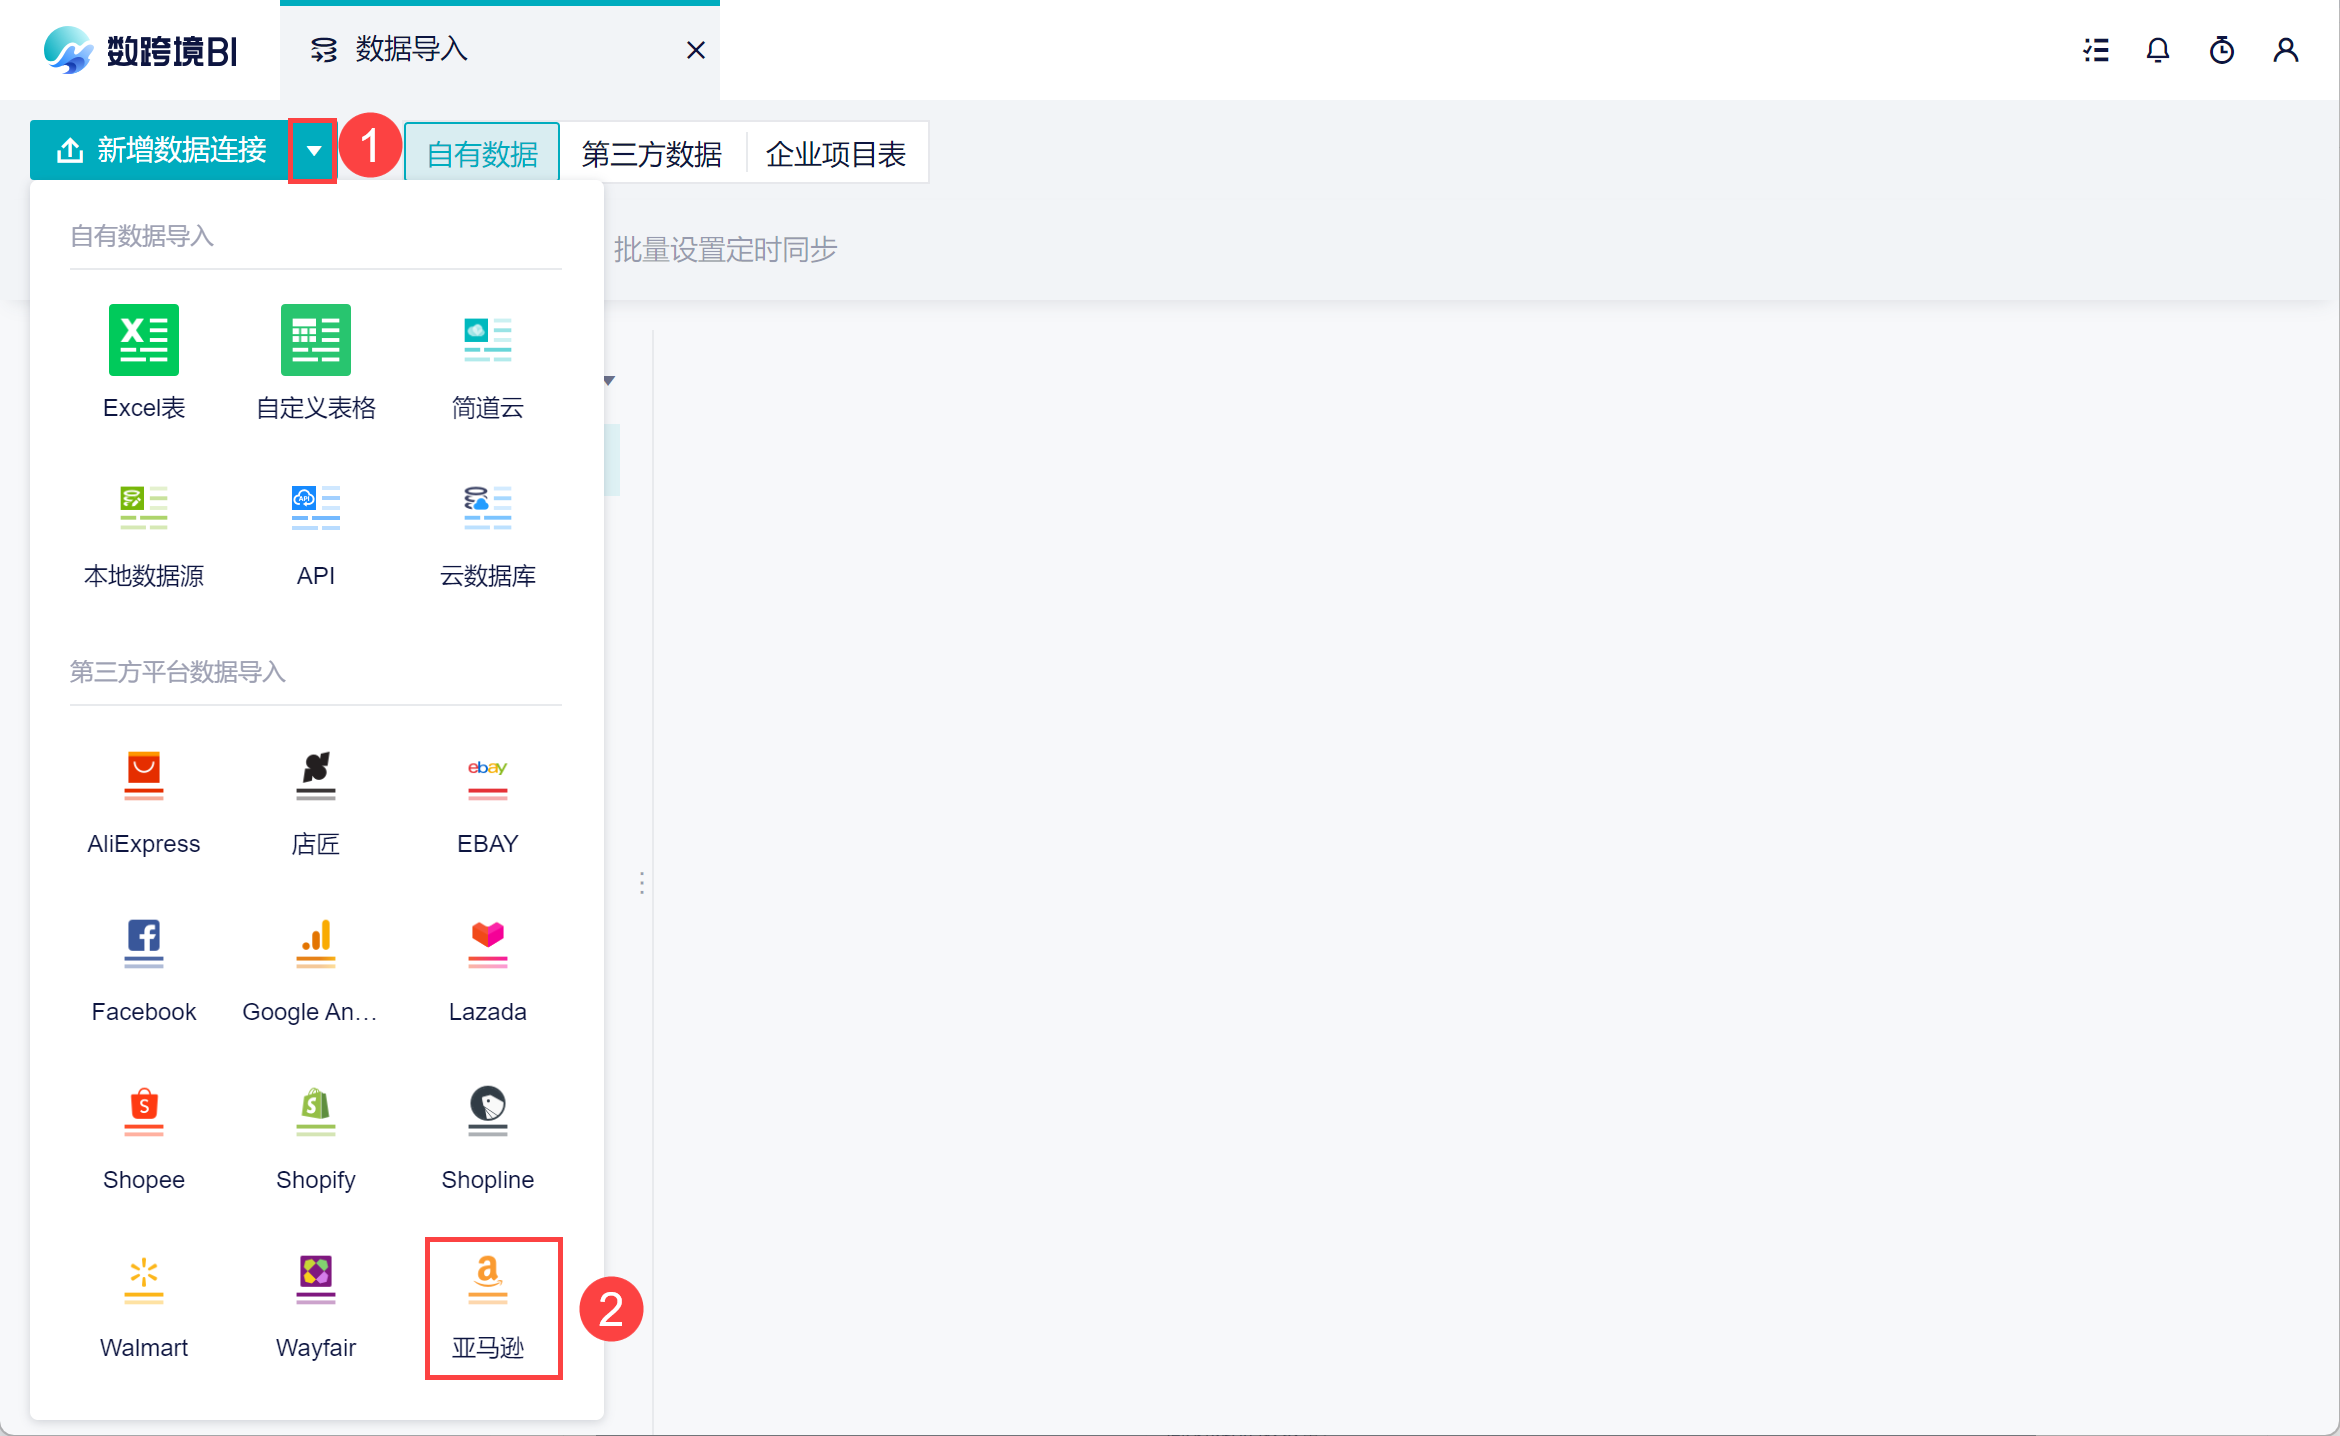Click the vertical panel resize handle dots

pos(642,883)
